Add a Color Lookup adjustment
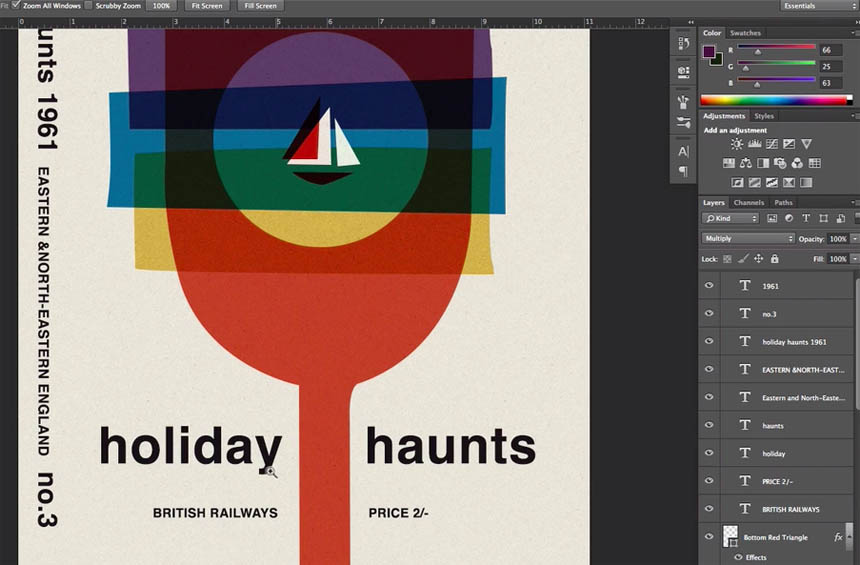 pos(814,163)
